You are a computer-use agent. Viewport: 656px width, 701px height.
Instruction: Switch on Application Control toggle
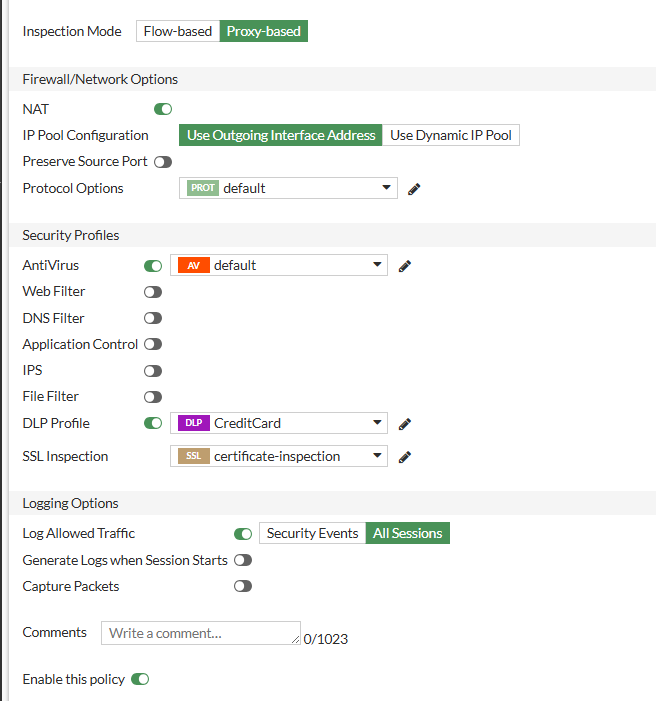153,344
